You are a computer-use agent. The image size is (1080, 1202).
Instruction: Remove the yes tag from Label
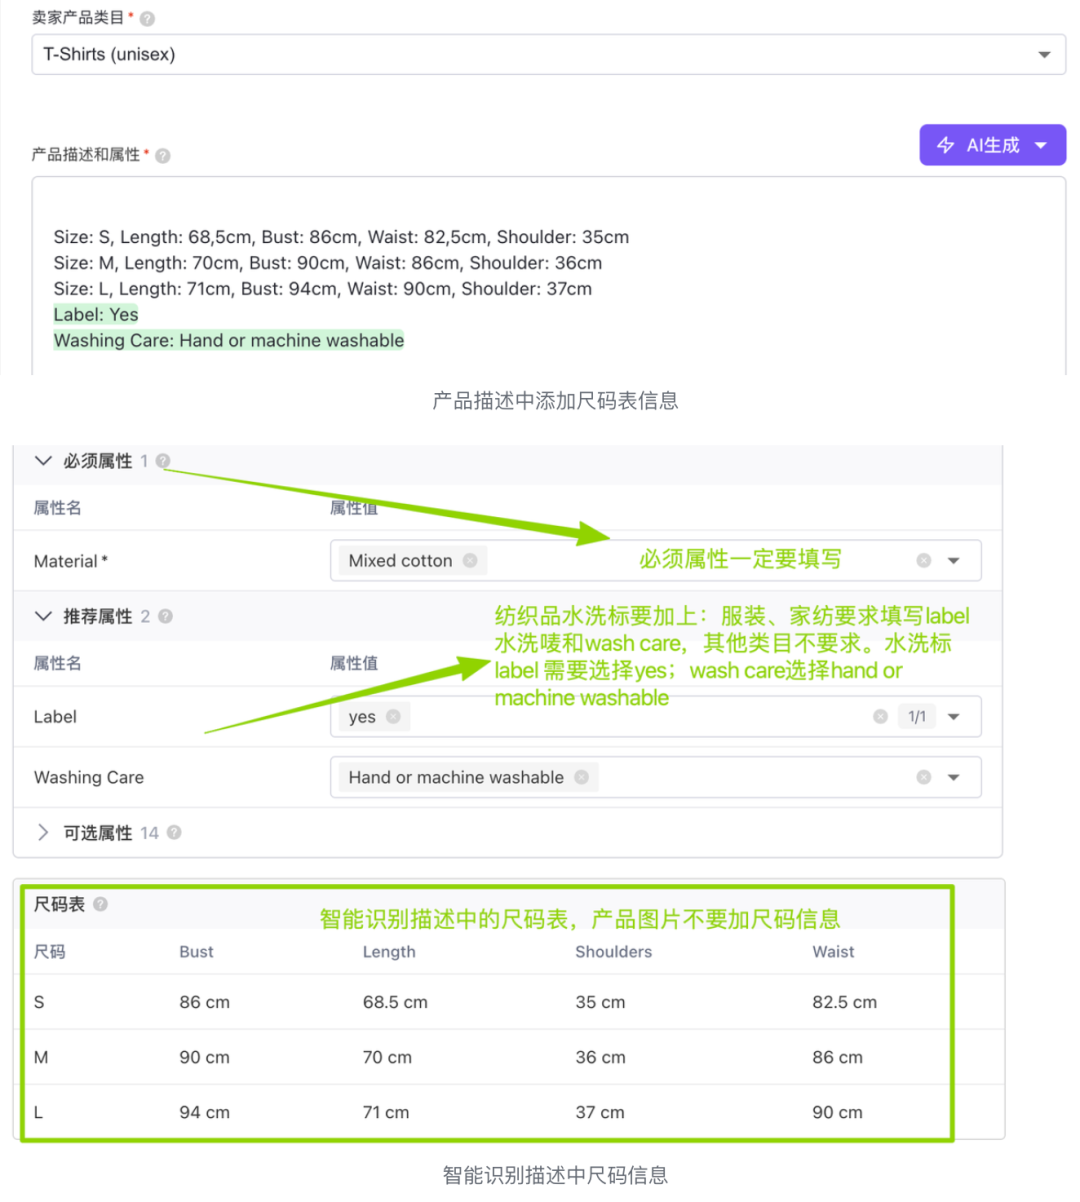393,716
